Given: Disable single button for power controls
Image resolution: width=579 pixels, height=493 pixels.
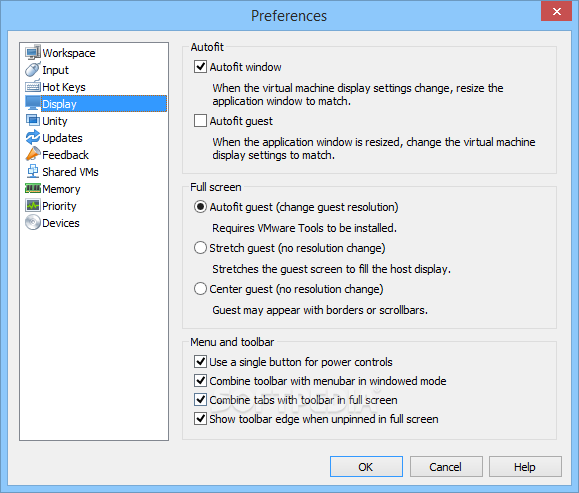Looking at the screenshot, I should (200, 362).
